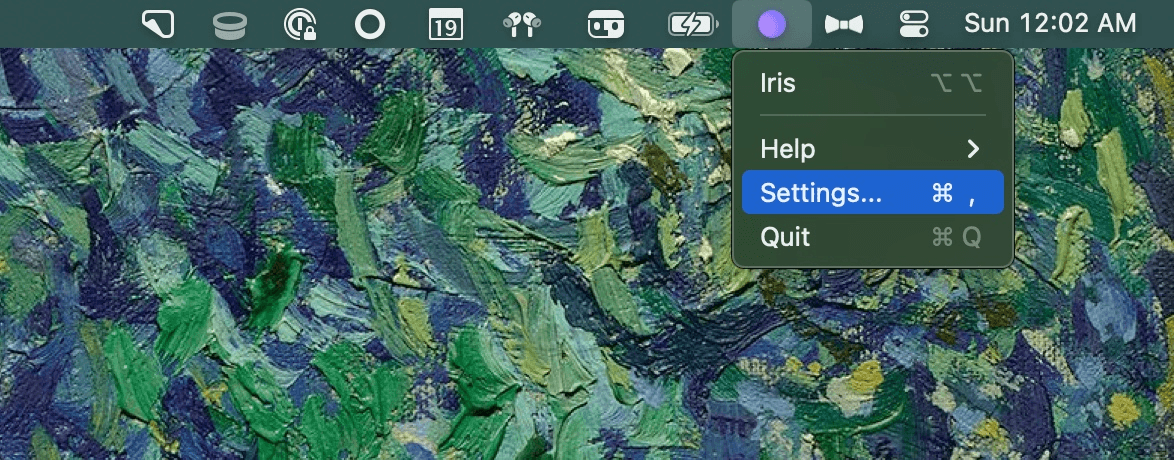Open the AirPods status menu
Screen dimensions: 1174x460
coord(523,25)
